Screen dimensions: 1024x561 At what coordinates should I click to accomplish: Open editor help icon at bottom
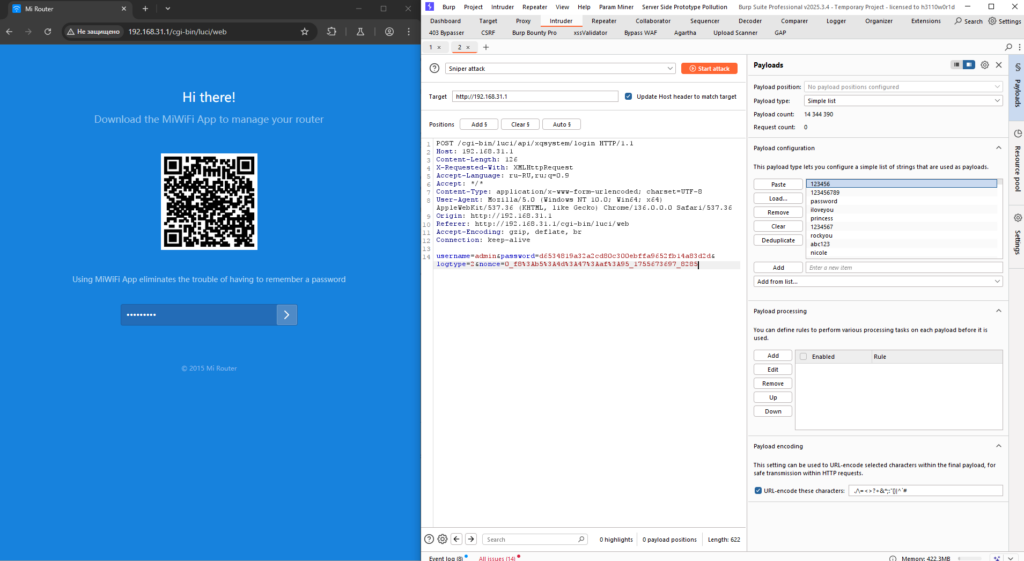[429, 539]
